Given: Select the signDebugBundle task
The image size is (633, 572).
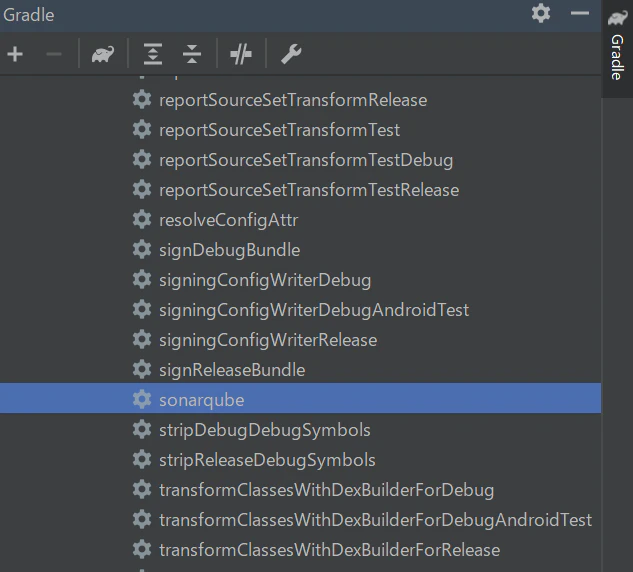Looking at the screenshot, I should coord(230,250).
